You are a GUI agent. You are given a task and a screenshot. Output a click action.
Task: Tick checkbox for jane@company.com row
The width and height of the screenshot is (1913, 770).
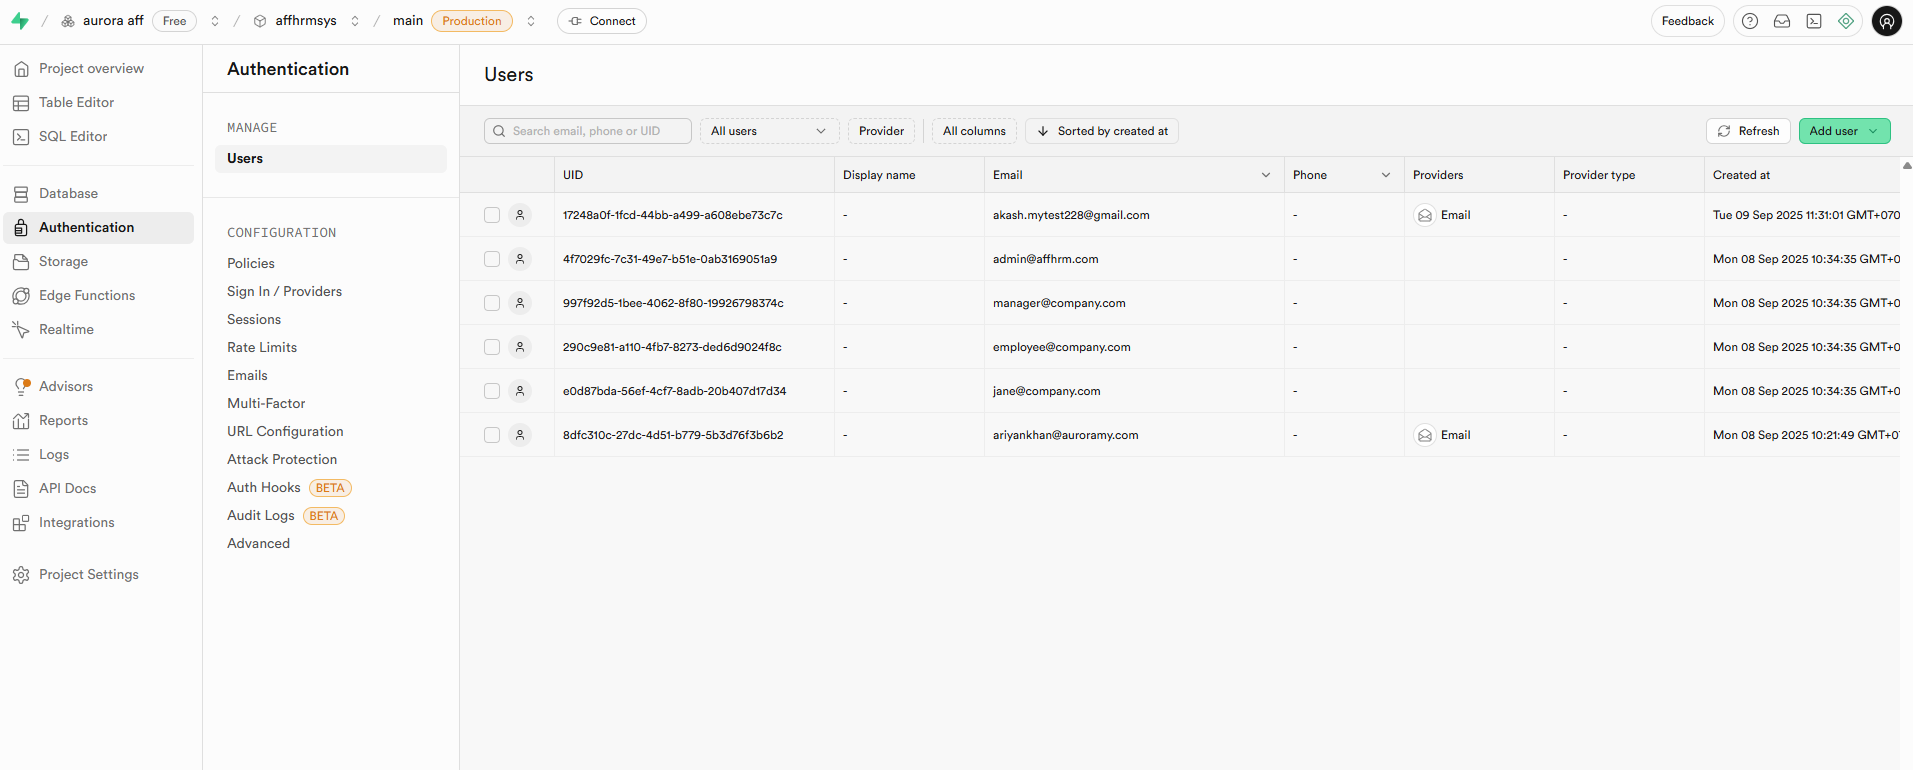(x=492, y=391)
